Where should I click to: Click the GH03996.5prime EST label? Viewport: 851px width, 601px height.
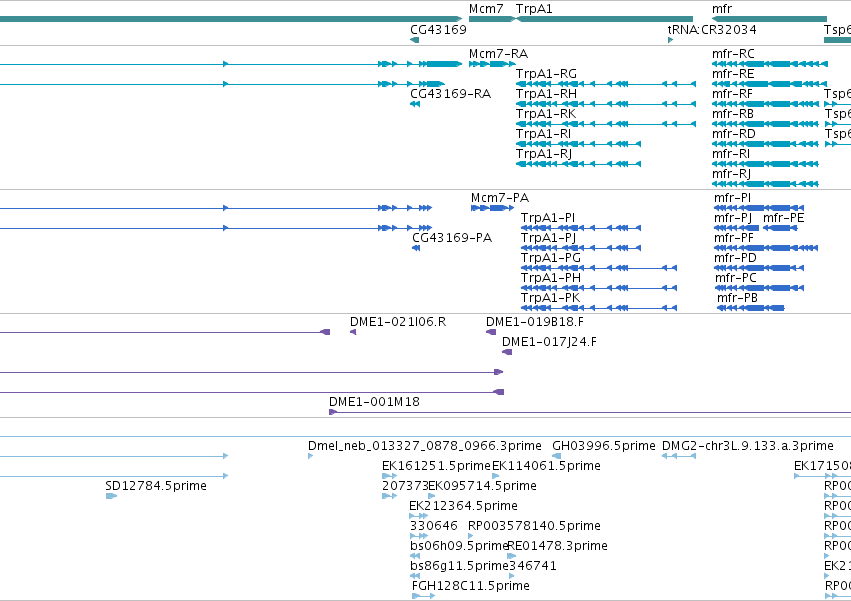604,446
